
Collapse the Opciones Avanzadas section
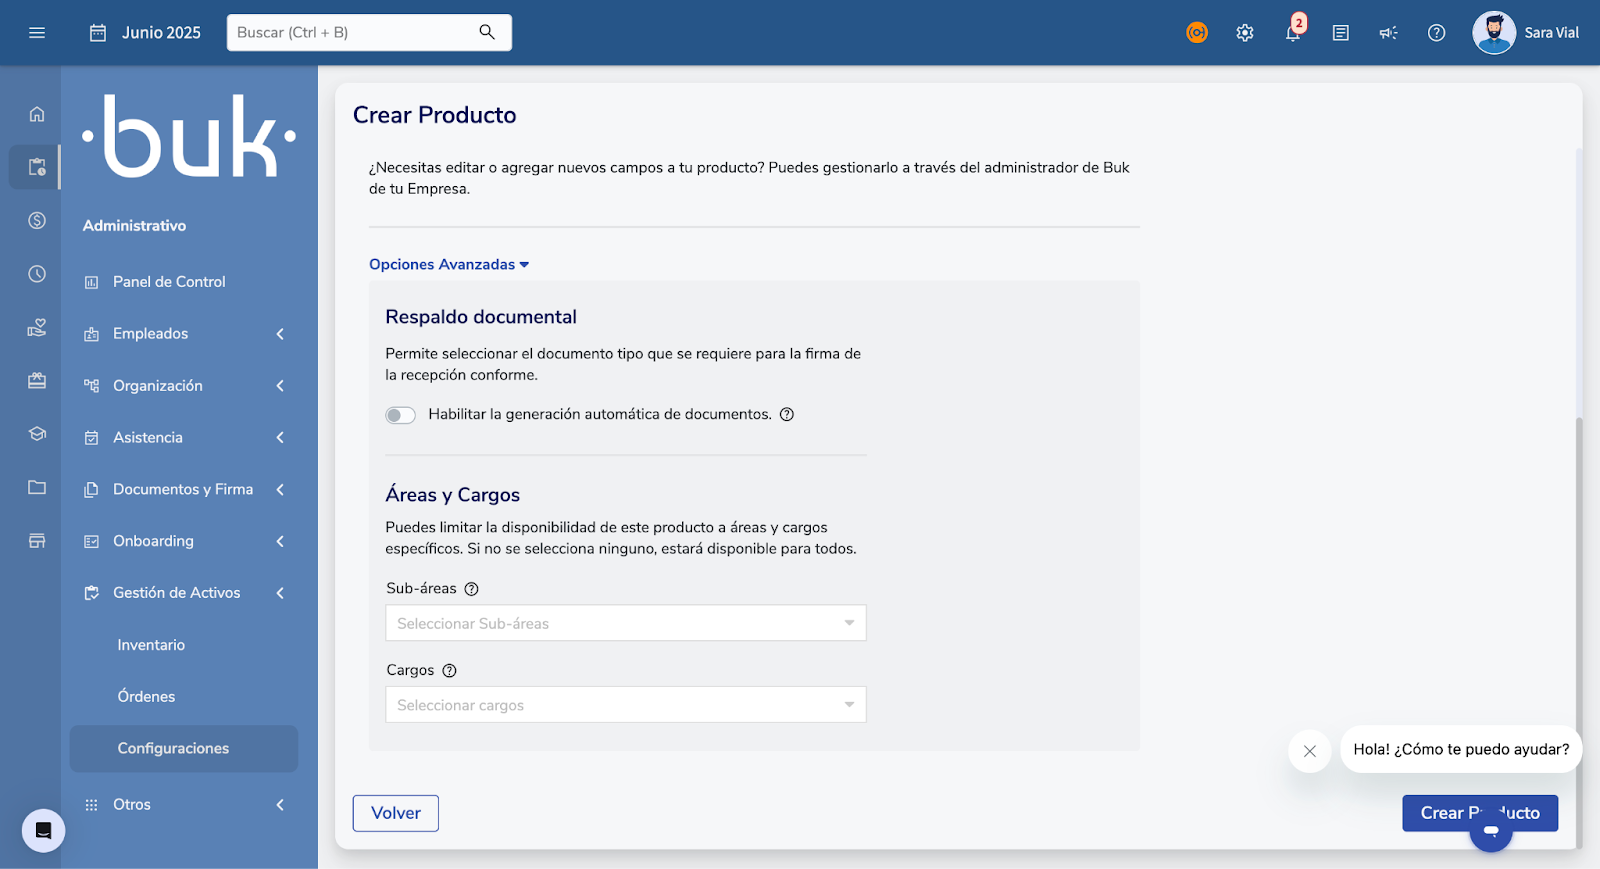(449, 264)
